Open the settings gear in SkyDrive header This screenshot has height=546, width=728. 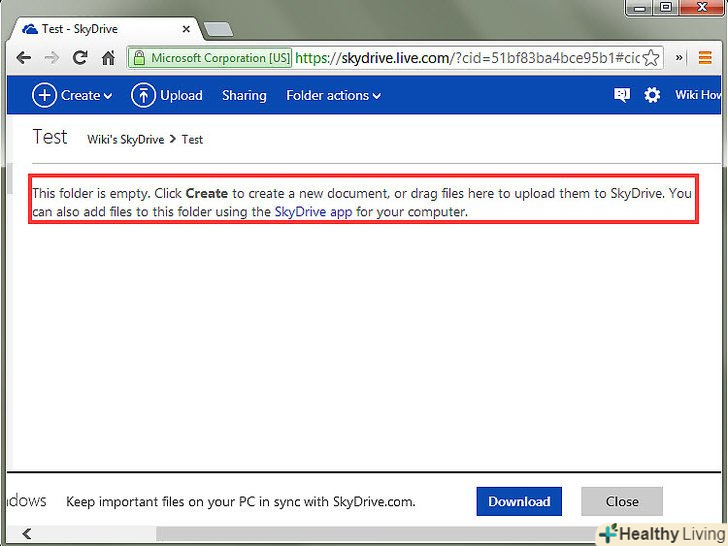pos(652,95)
